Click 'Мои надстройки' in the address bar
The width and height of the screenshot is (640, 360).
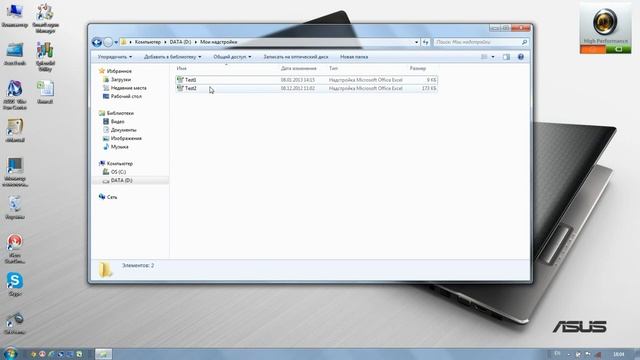[x=218, y=42]
